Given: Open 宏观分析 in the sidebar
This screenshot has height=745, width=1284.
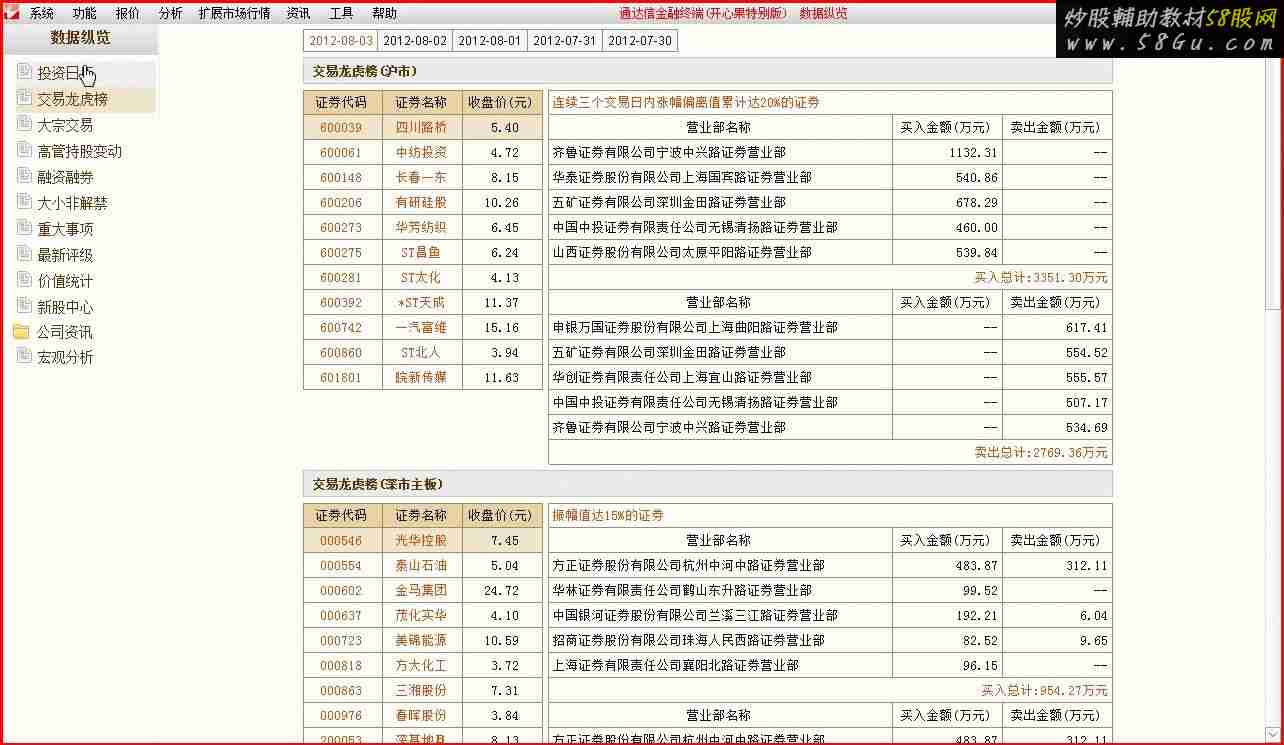Looking at the screenshot, I should 65,357.
